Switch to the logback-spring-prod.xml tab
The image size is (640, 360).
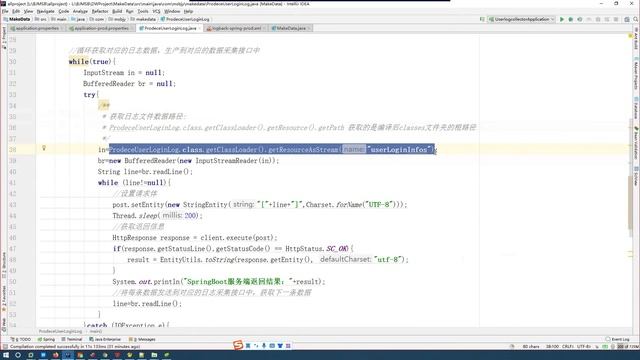236,28
